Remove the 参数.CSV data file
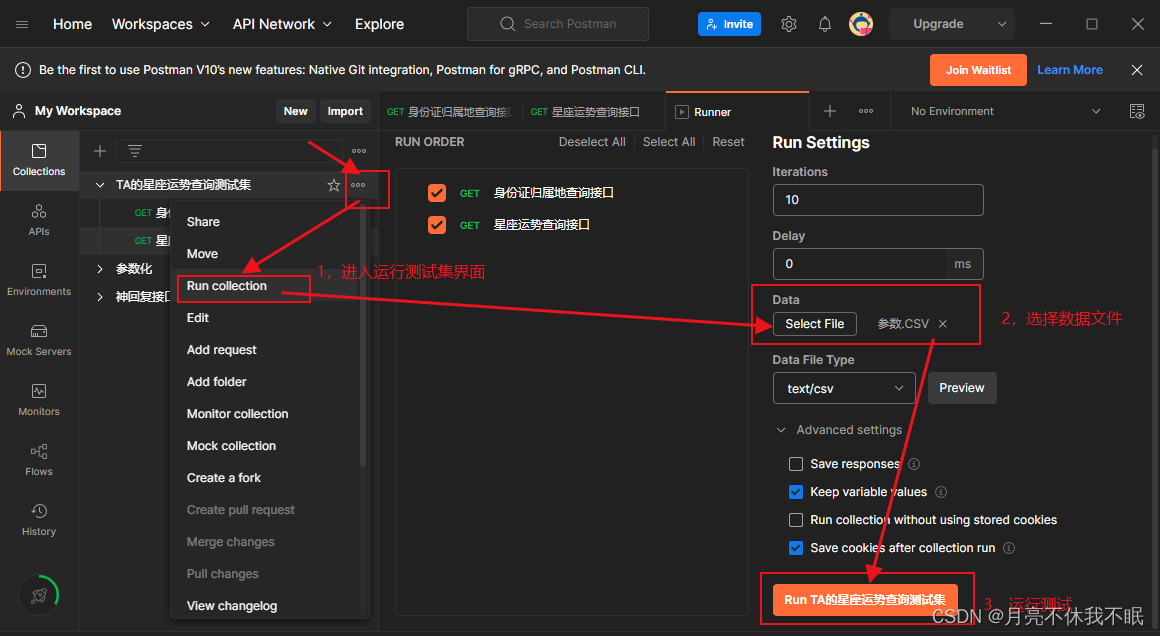1160x636 pixels. pos(942,324)
